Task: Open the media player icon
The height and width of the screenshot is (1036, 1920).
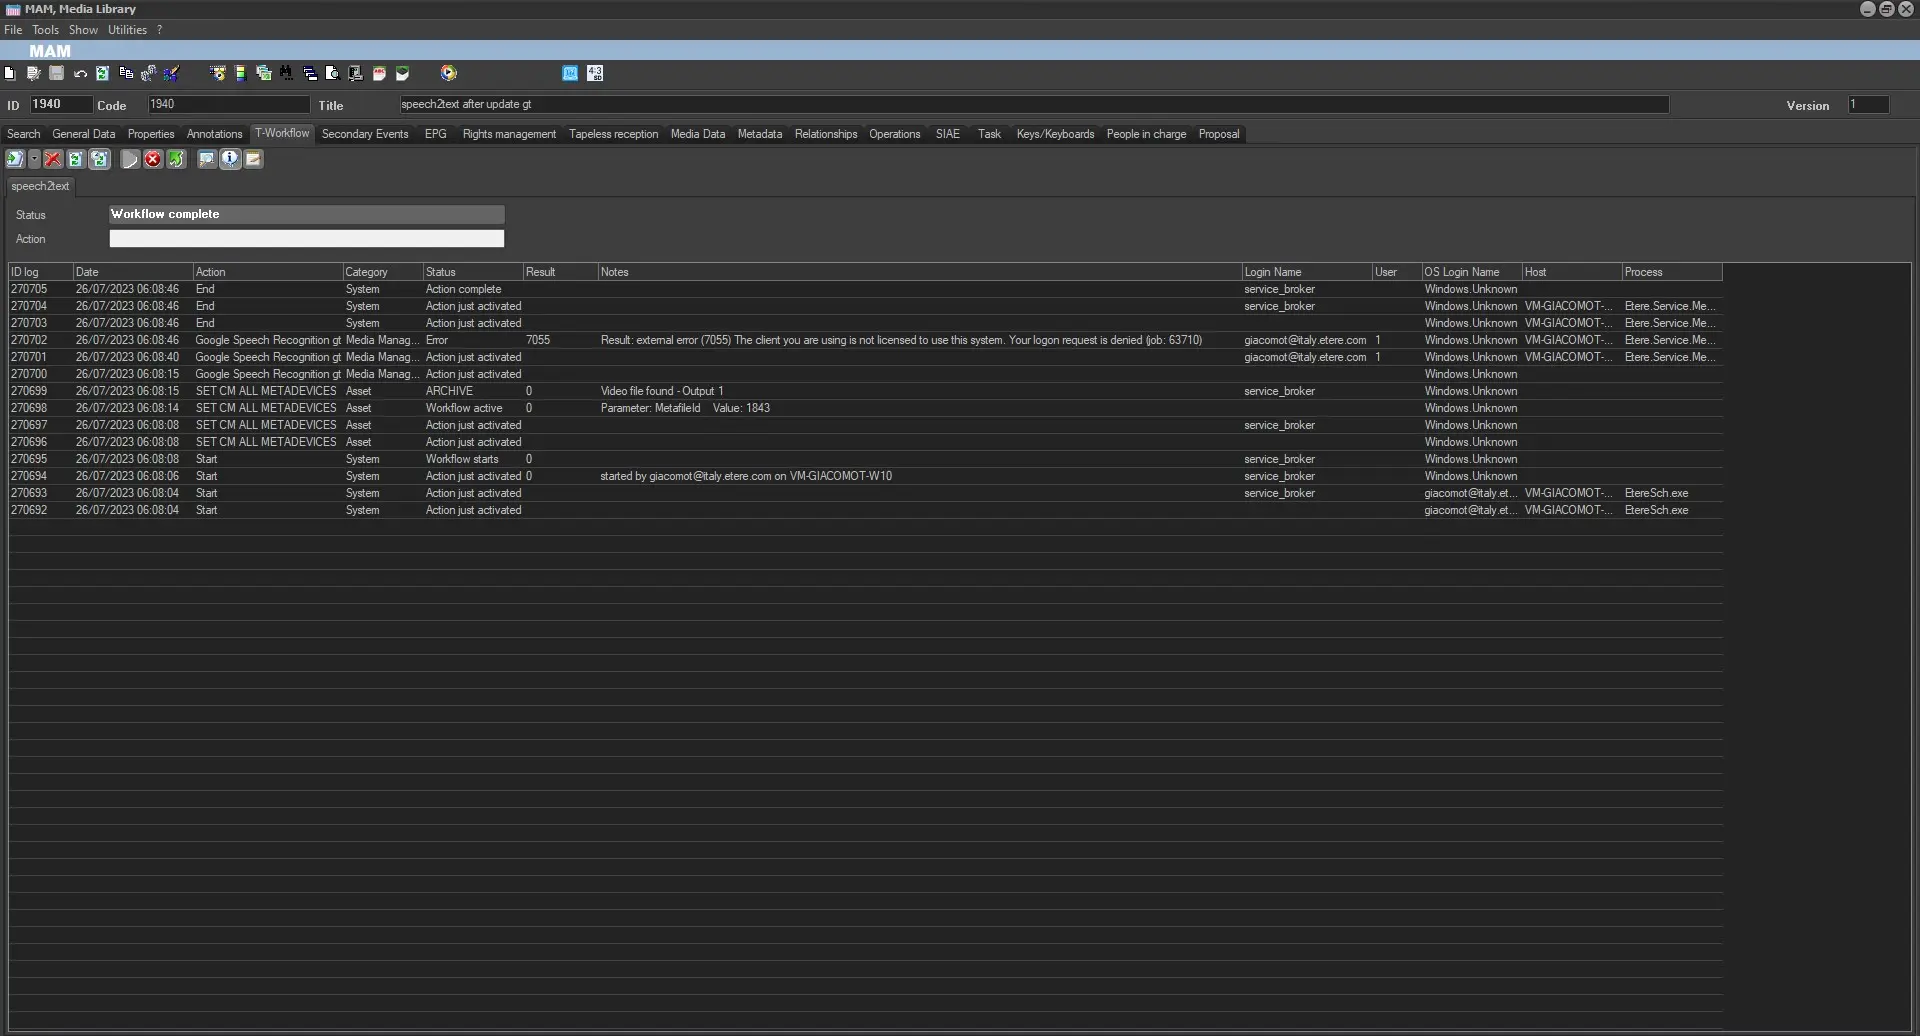Action: point(449,73)
